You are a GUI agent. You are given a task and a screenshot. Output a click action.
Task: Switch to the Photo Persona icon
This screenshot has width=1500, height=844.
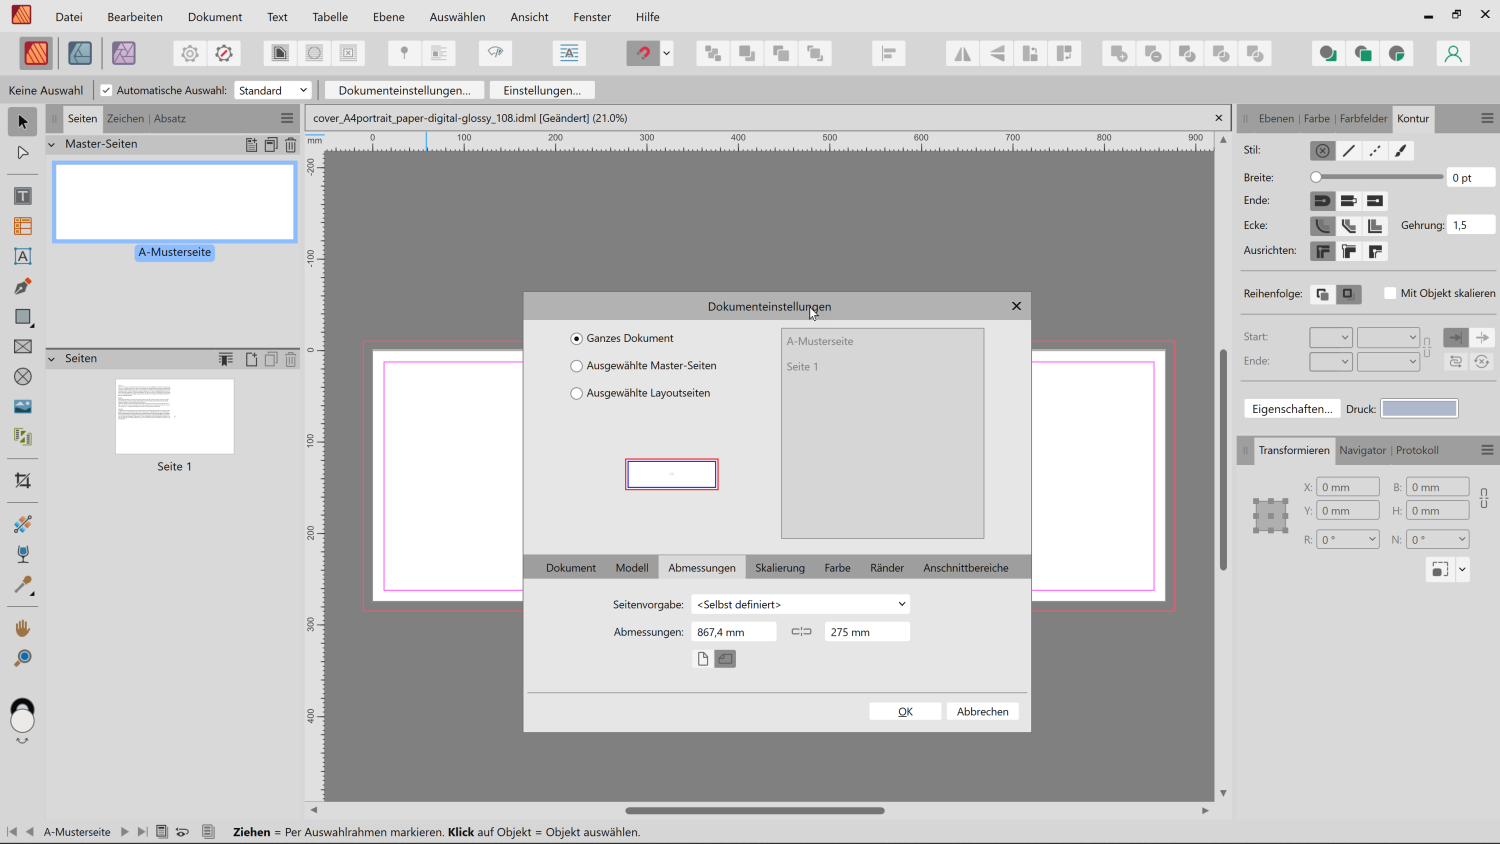click(124, 53)
